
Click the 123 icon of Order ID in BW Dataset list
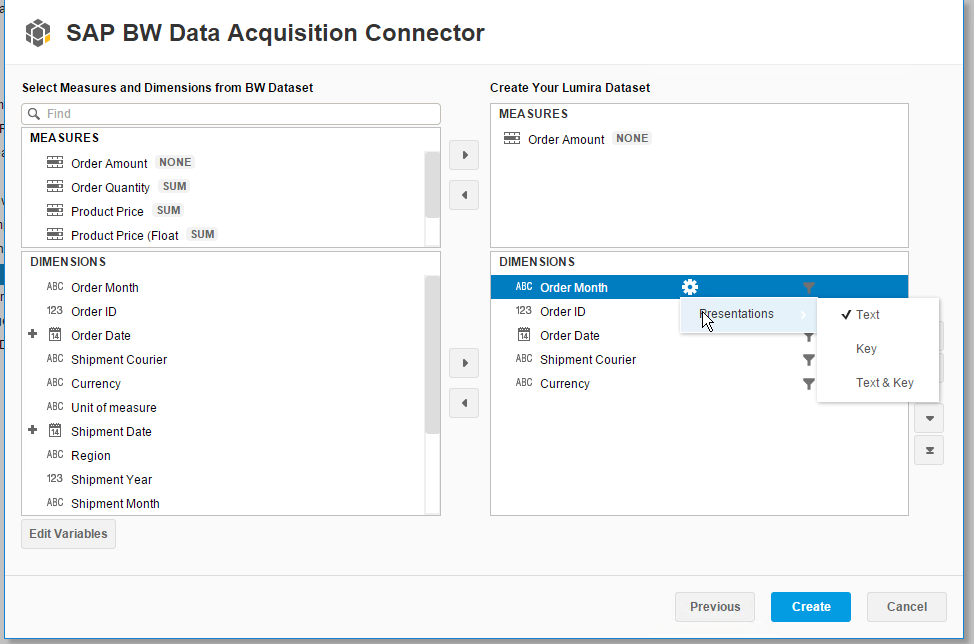click(55, 311)
